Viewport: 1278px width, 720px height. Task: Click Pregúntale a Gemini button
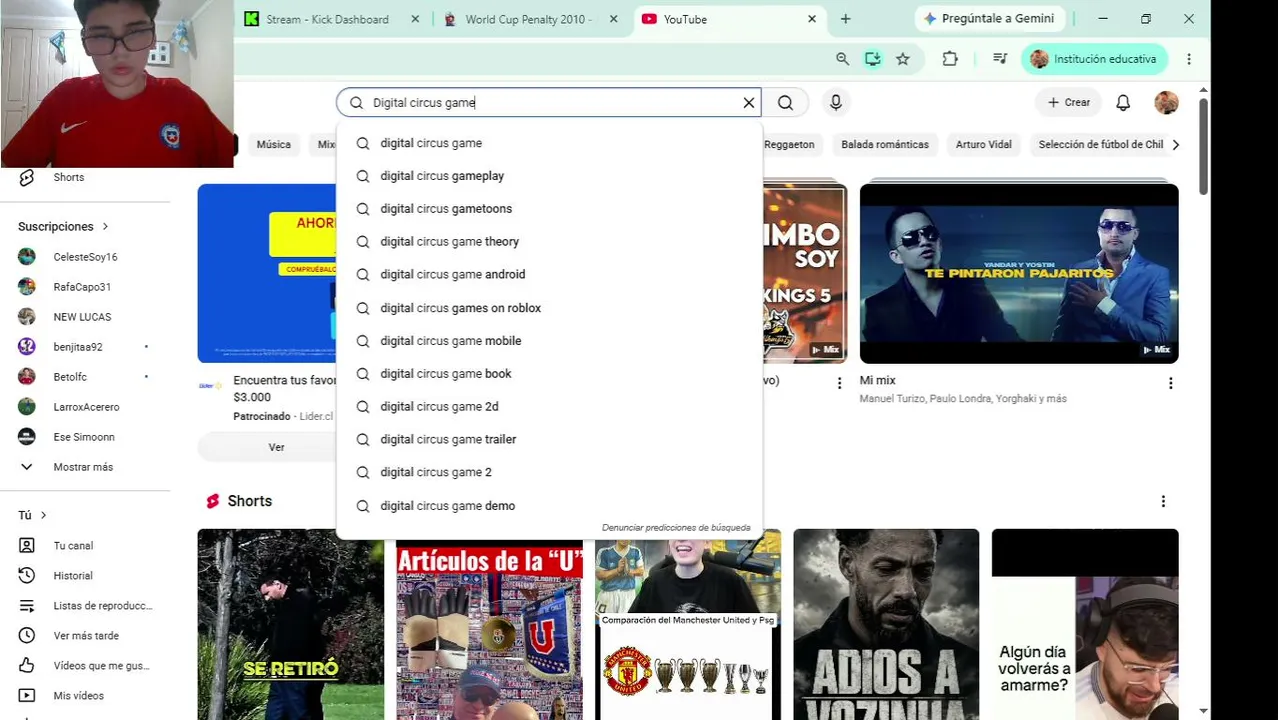988,19
